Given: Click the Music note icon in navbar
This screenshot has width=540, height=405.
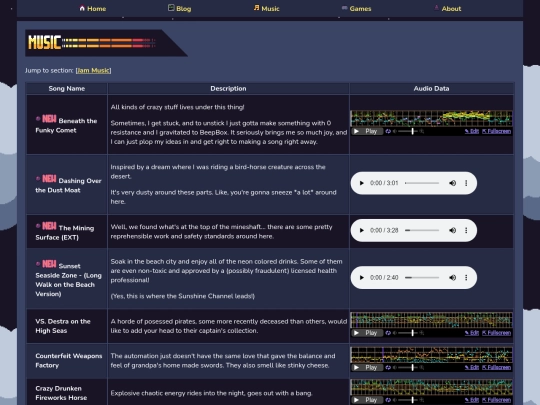Looking at the screenshot, I should coord(256,8).
